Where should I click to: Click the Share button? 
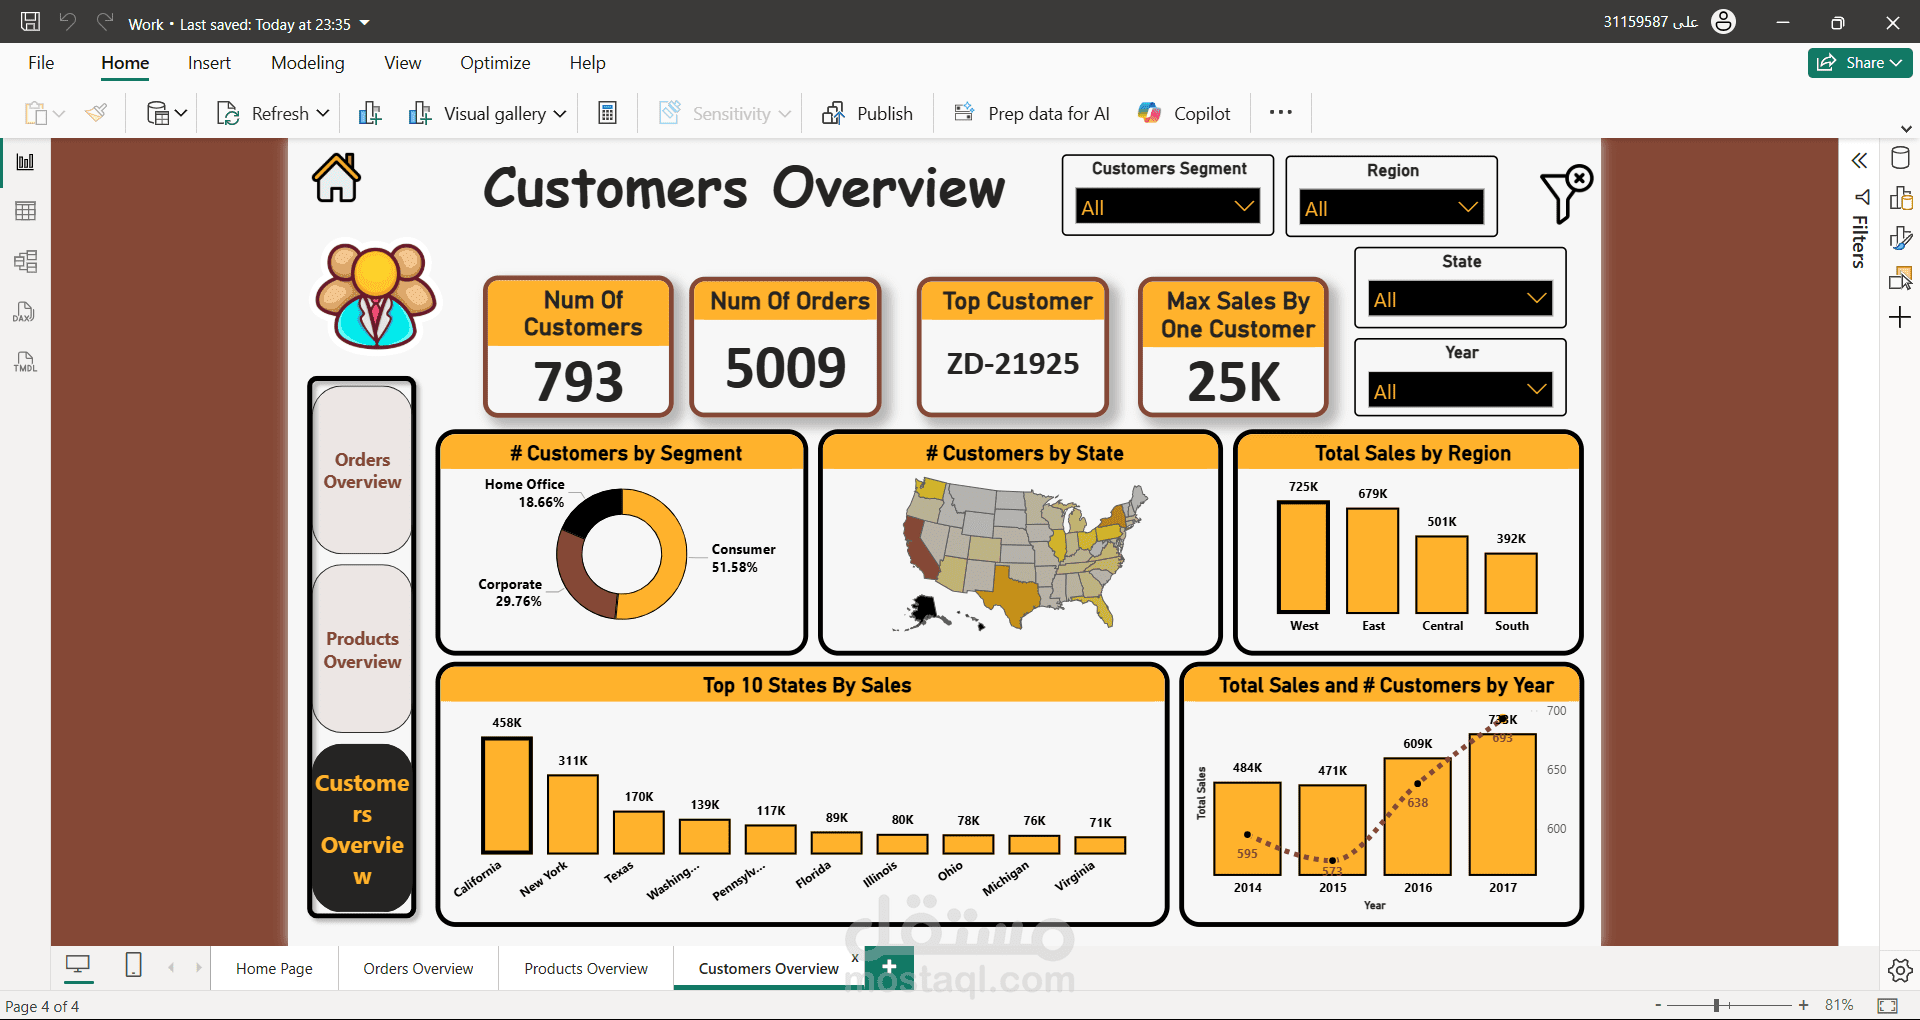[x=1858, y=62]
